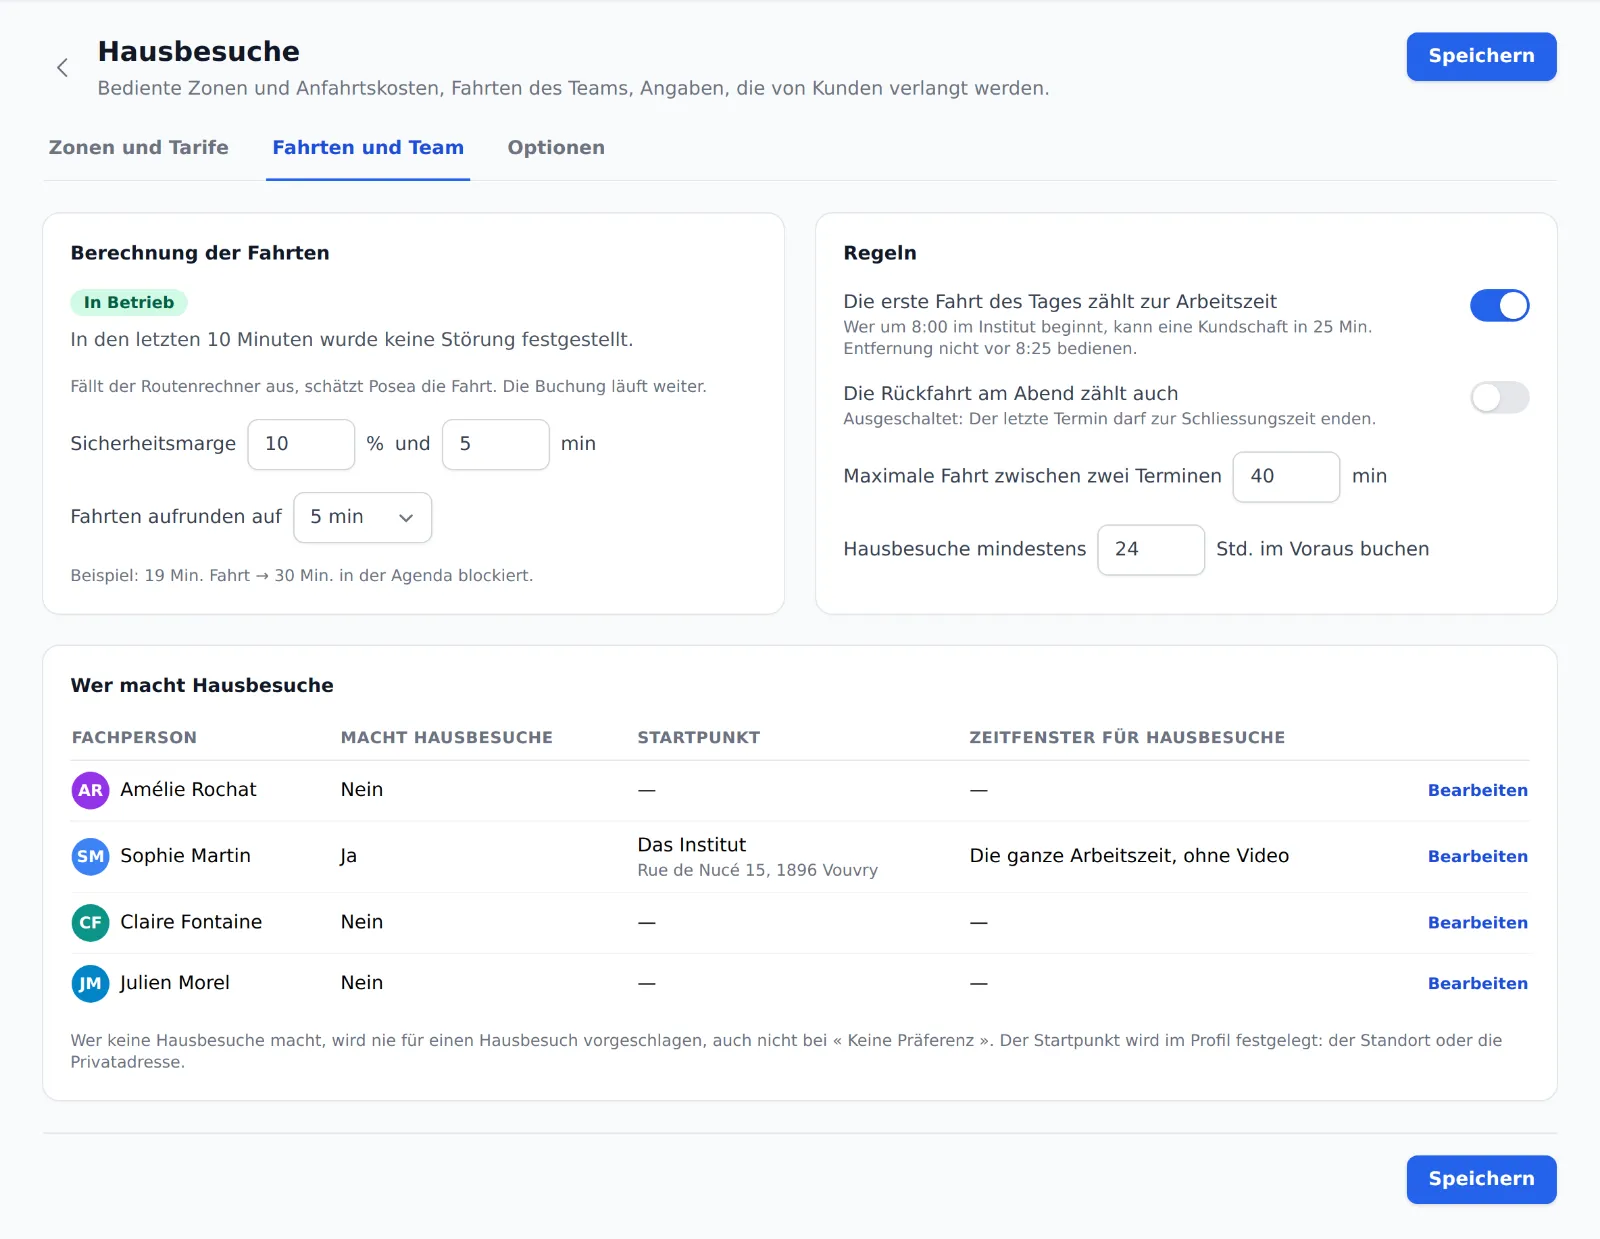Focus the Sicherheitsmarge percent field
1600x1239 pixels.
301,444
